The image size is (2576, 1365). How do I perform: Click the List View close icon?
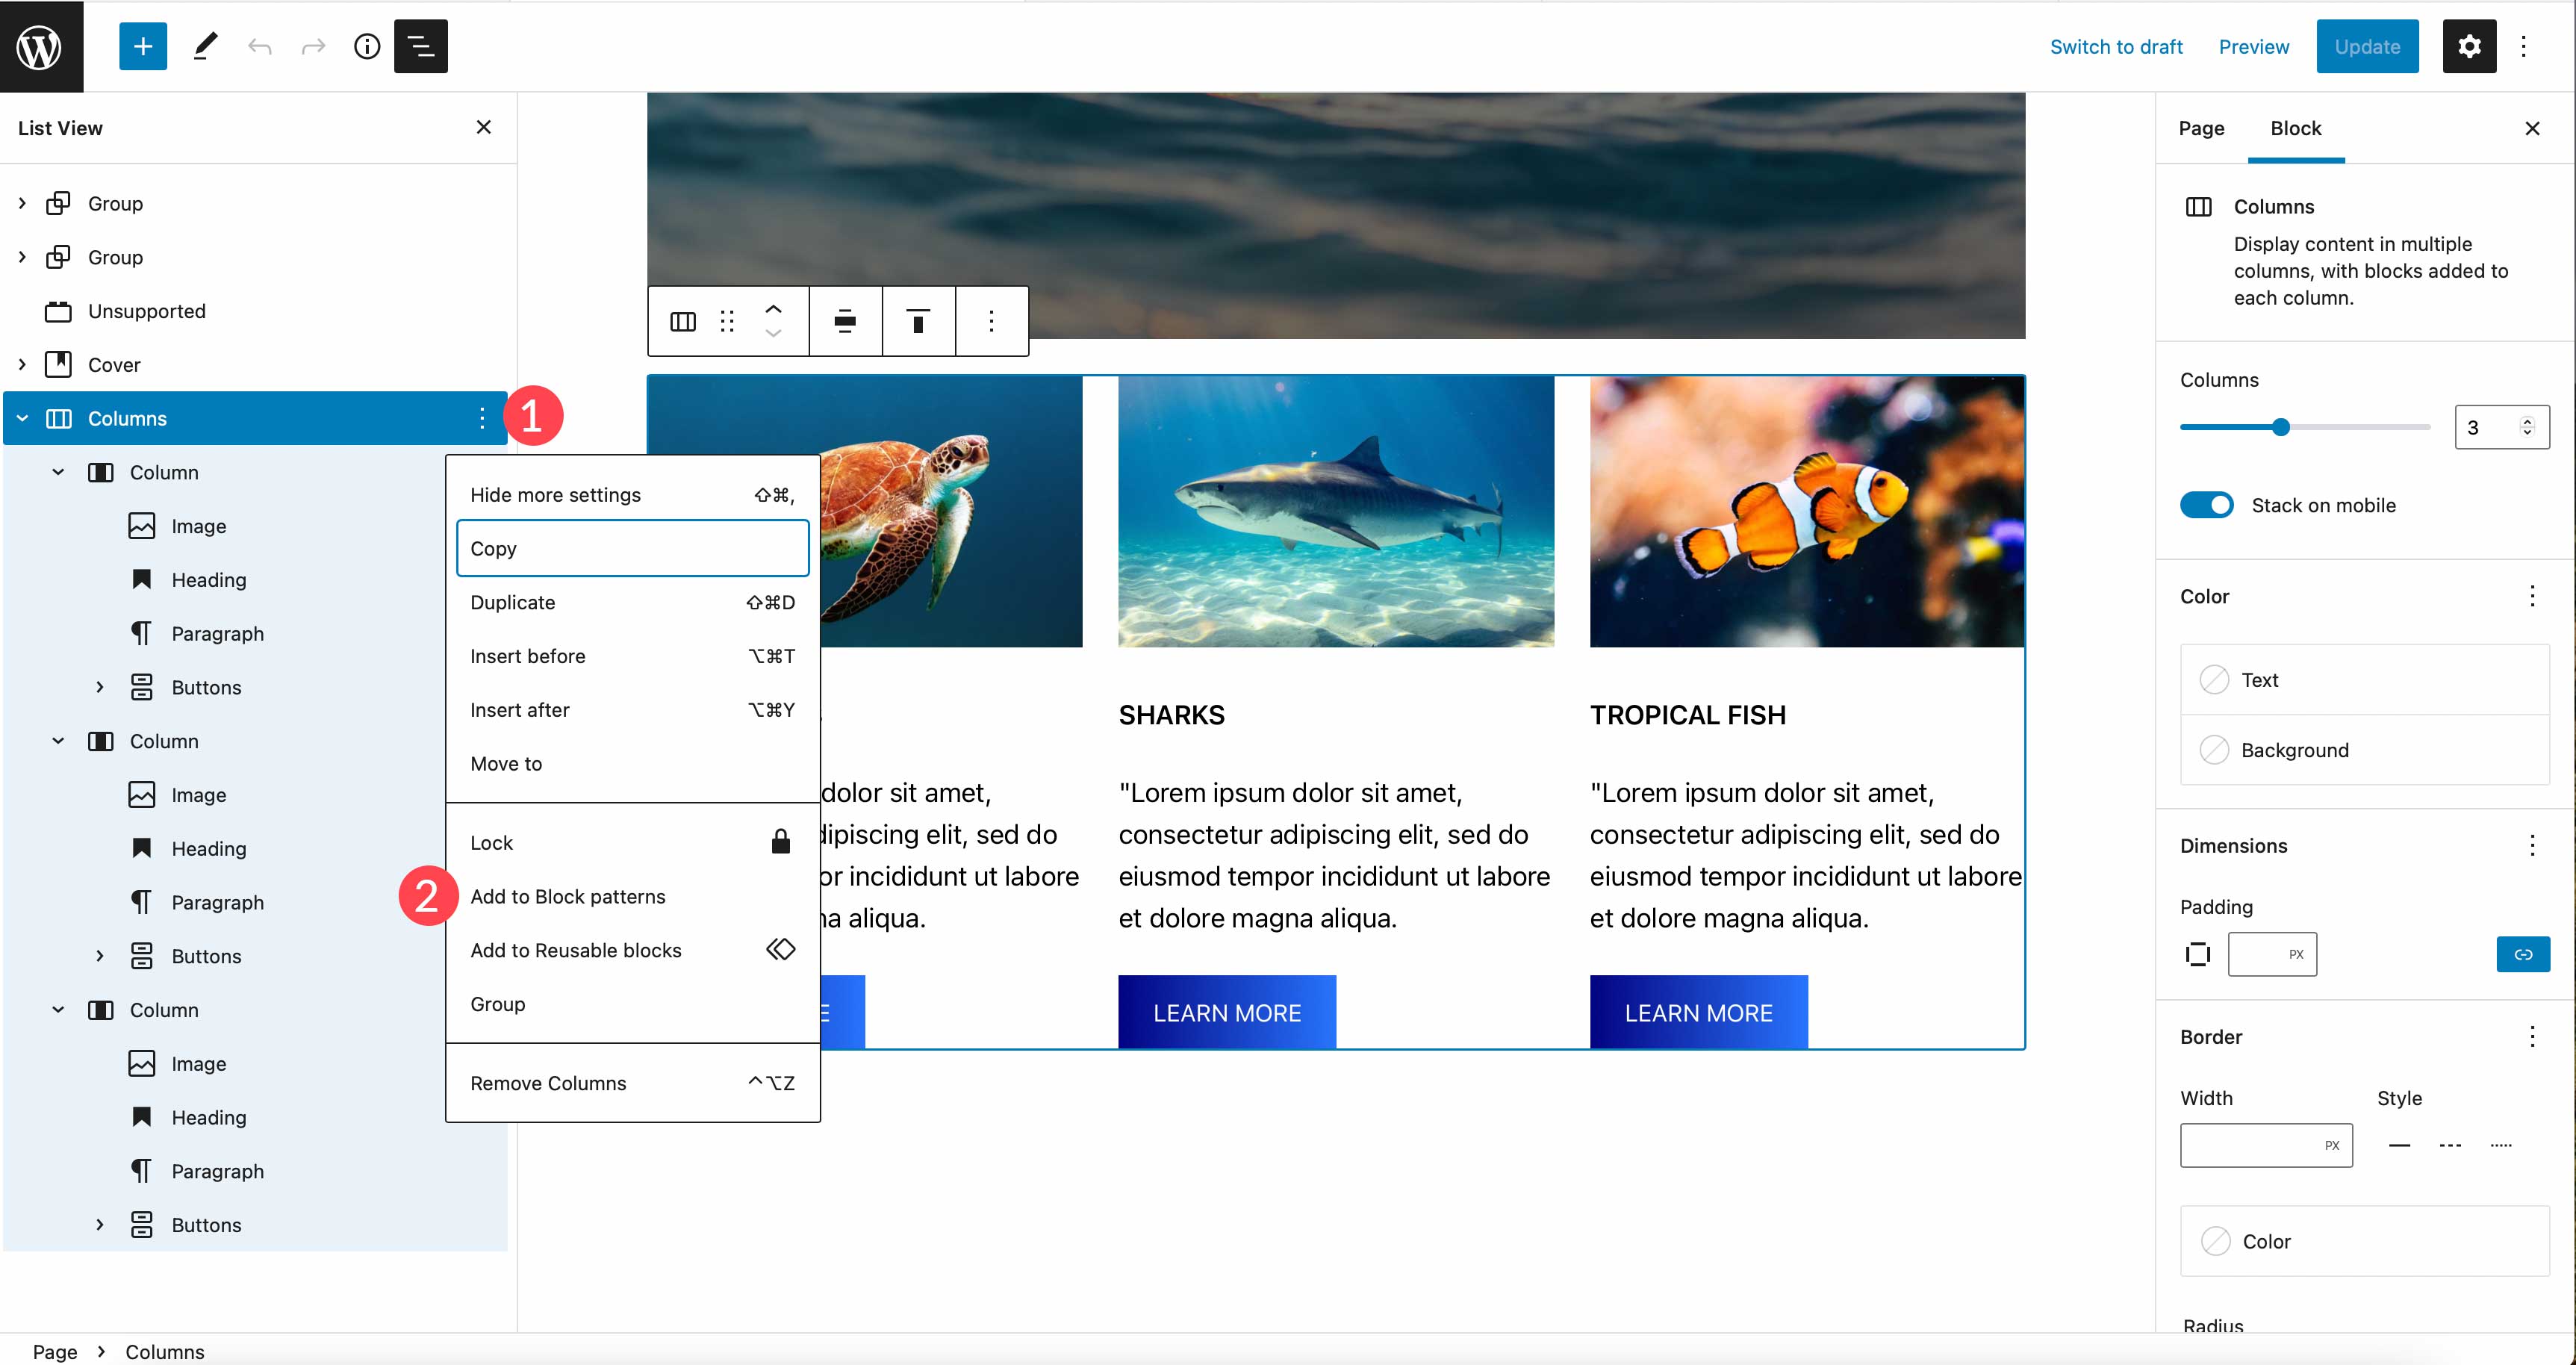(484, 126)
